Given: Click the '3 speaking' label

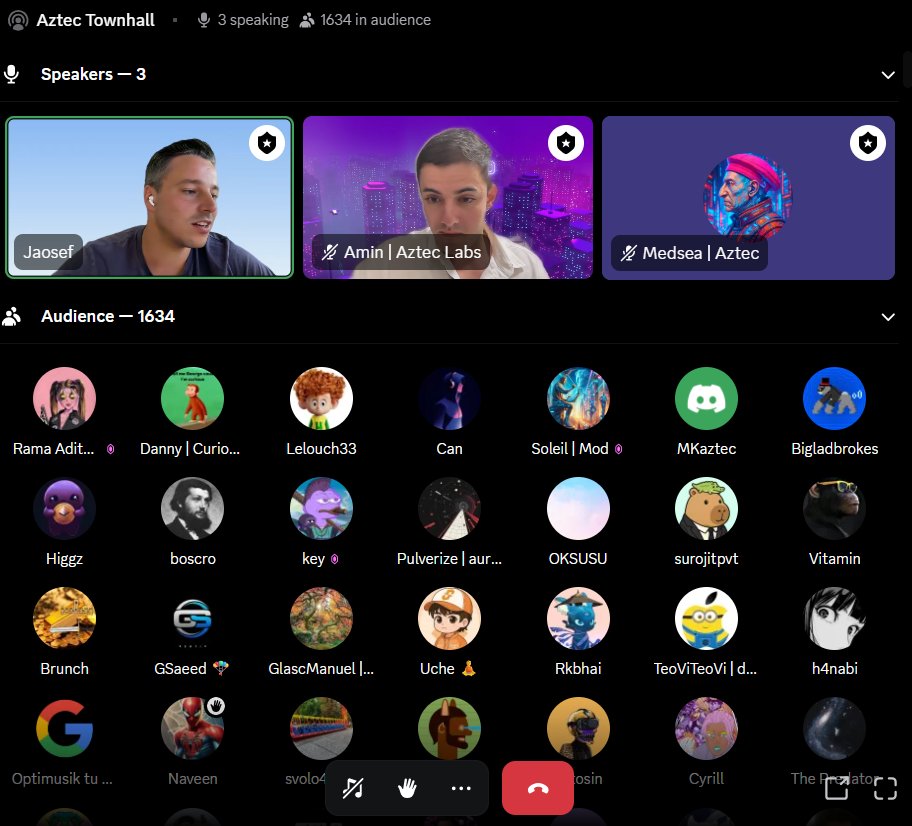Looking at the screenshot, I should click(x=253, y=20).
